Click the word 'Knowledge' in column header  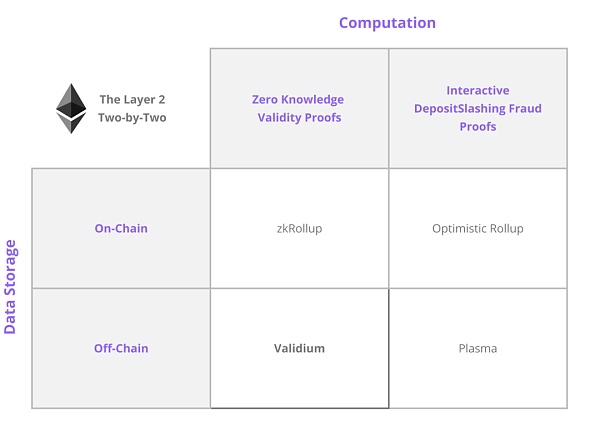[x=316, y=99]
